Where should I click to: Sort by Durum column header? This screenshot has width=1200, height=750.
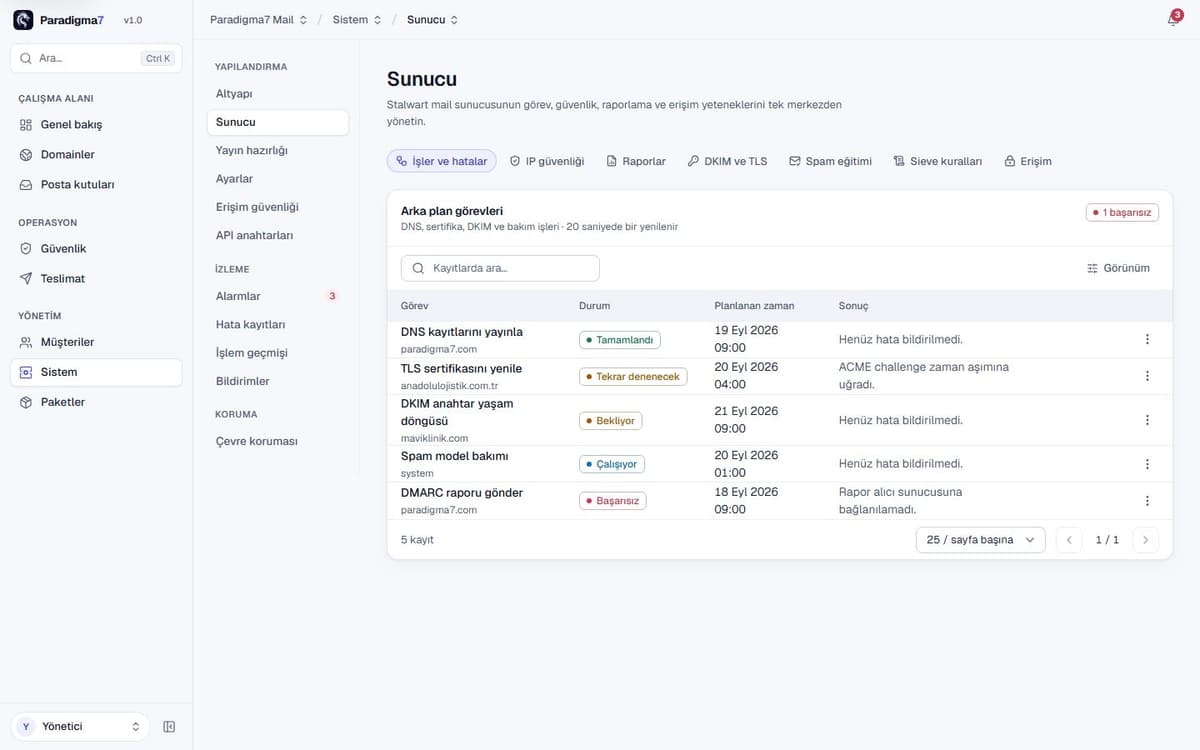pos(594,306)
